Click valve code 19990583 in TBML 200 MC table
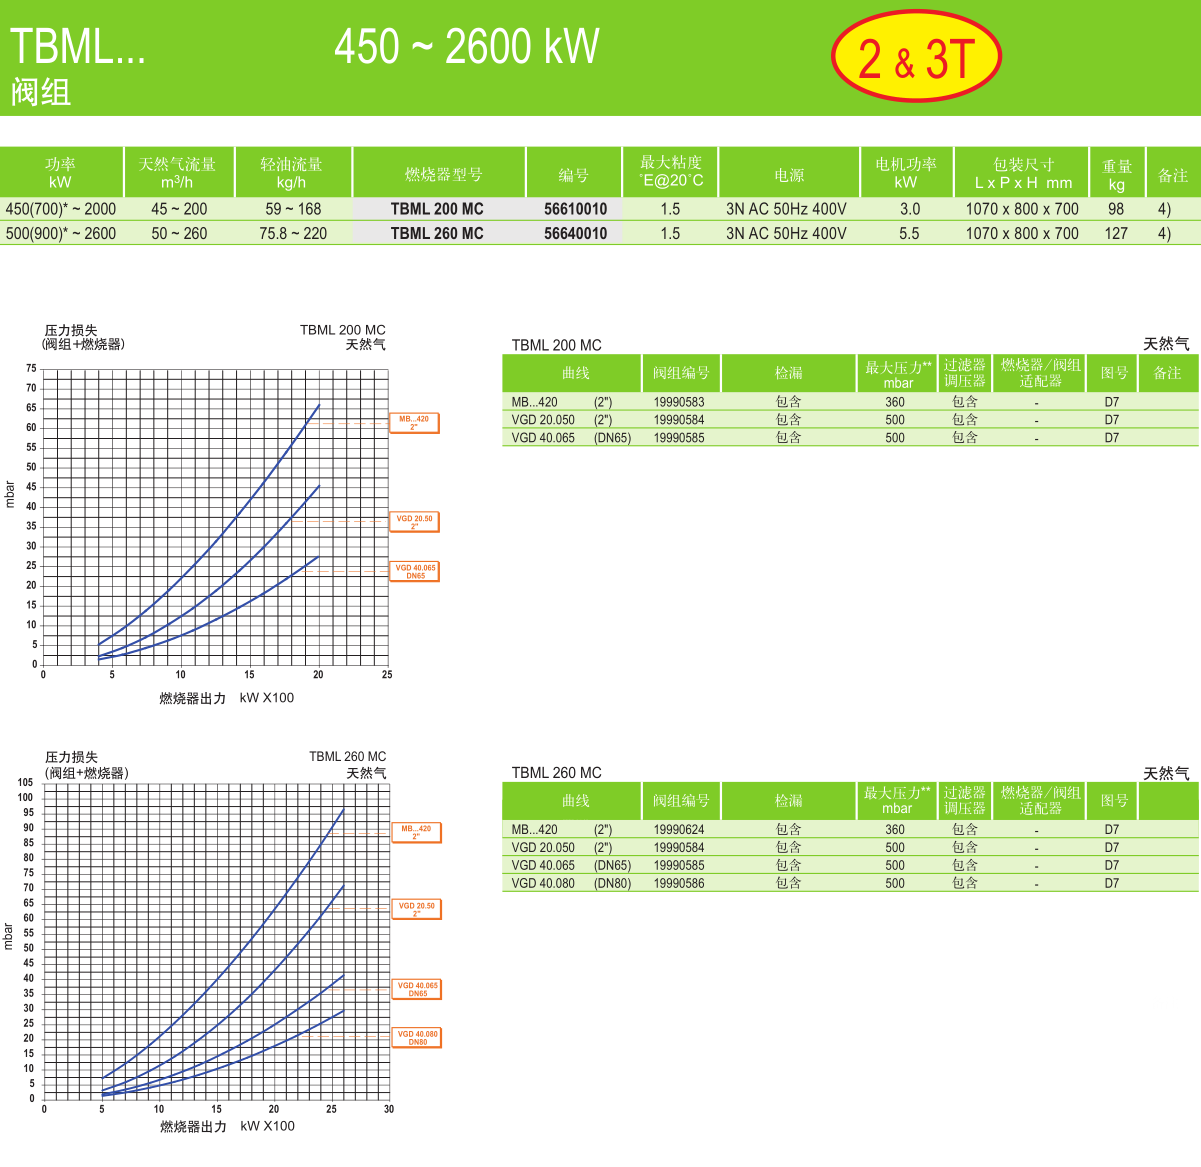Image resolution: width=1201 pixels, height=1167 pixels. point(679,402)
